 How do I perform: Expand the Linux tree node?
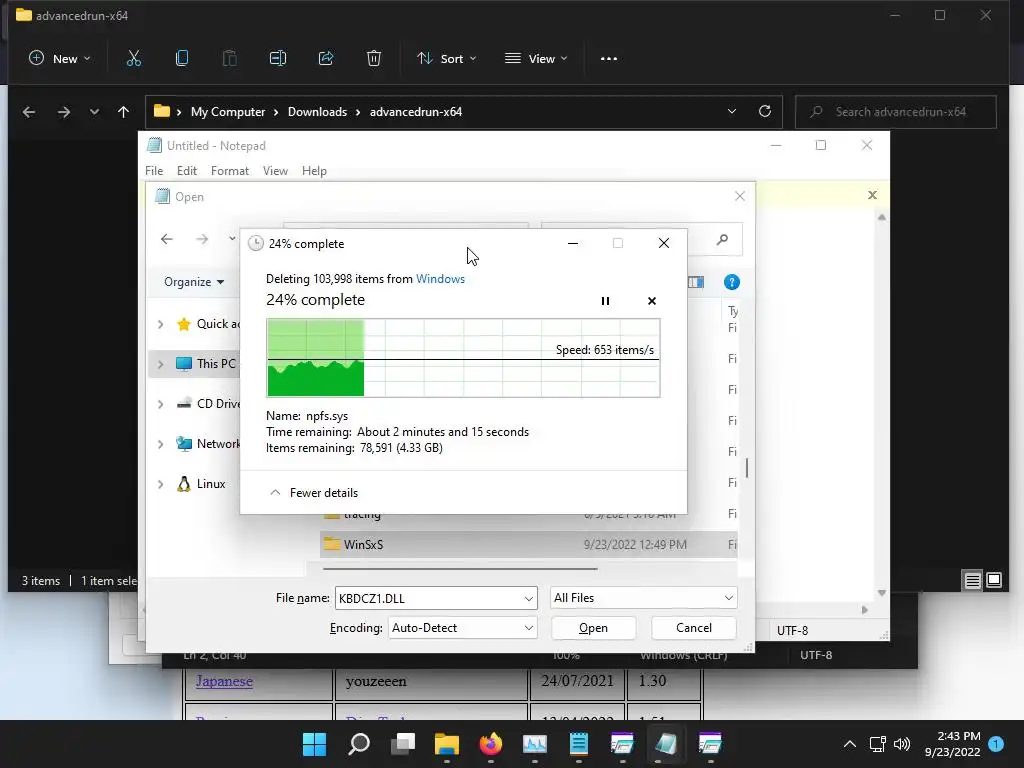pos(161,484)
